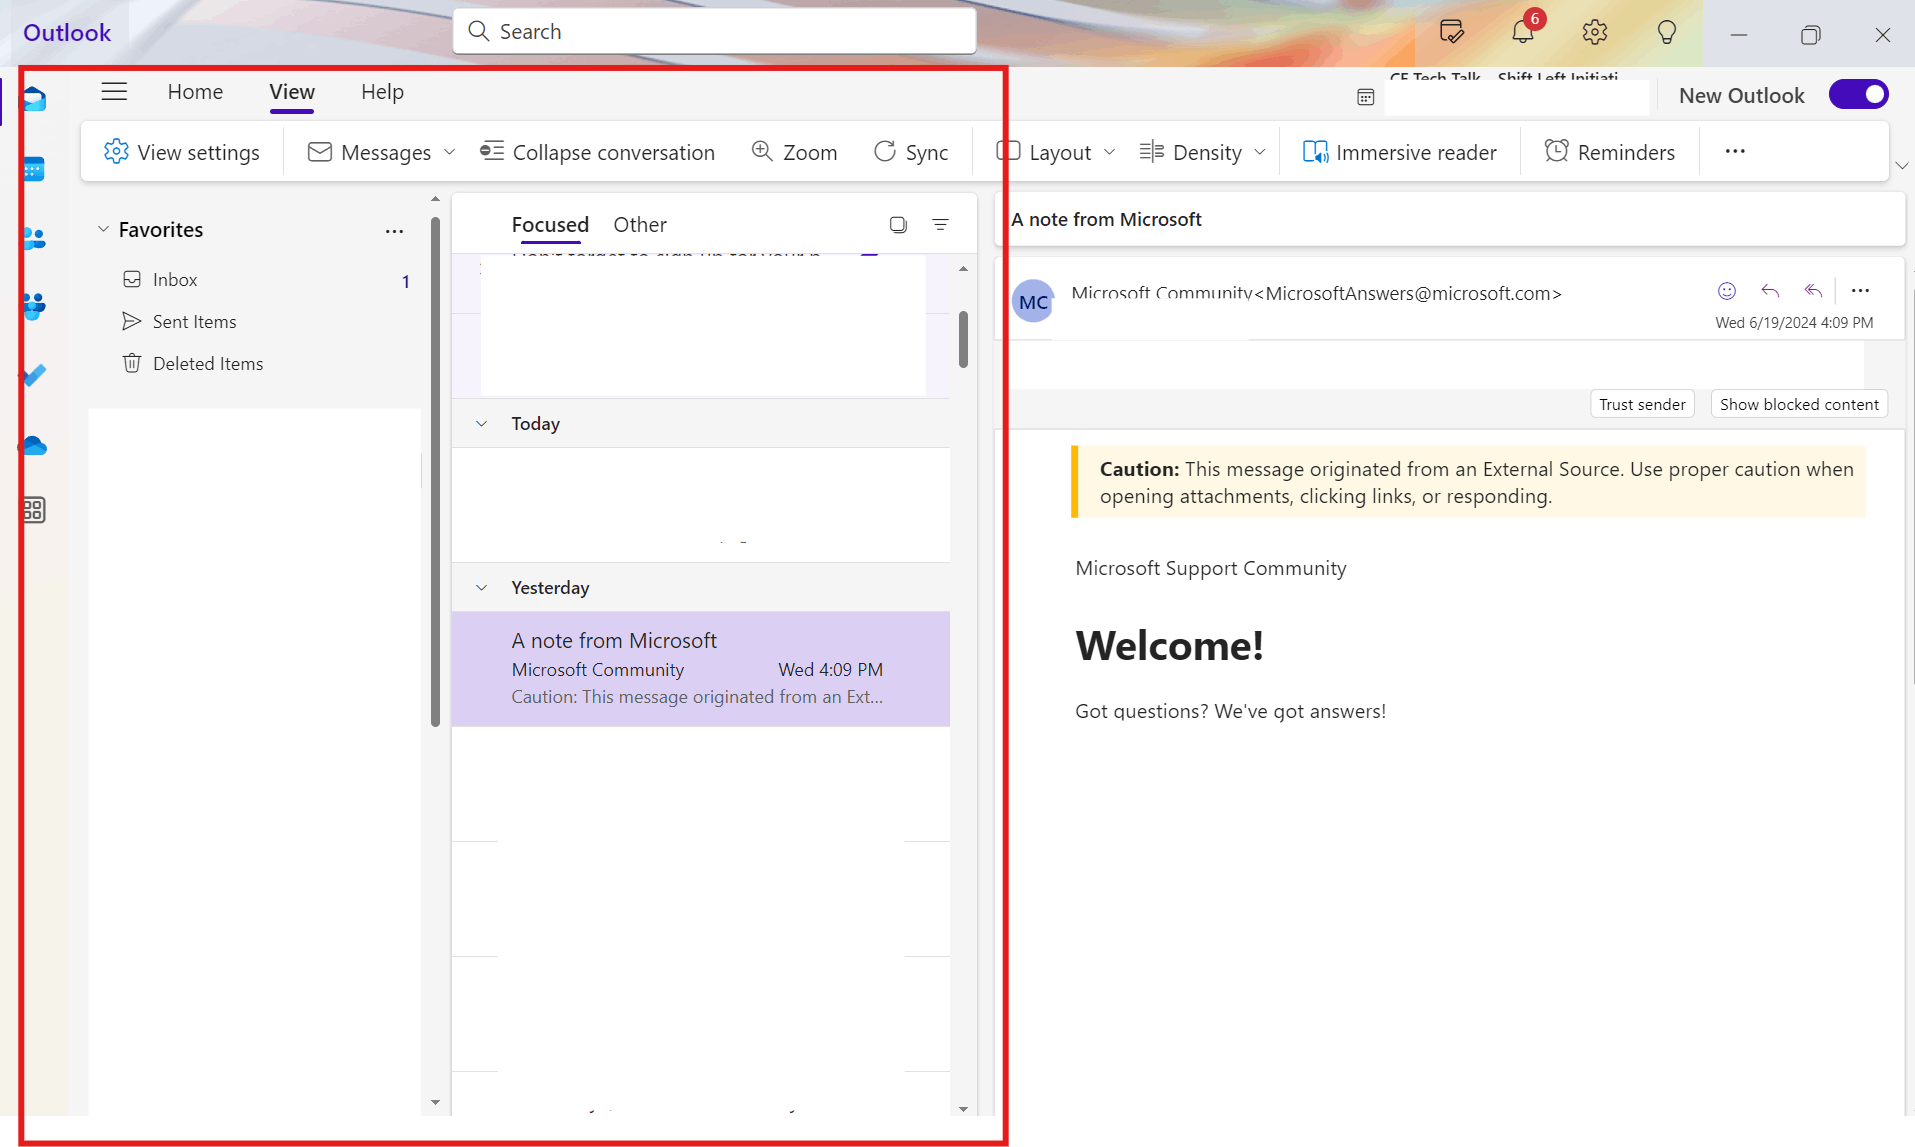The width and height of the screenshot is (1915, 1147).
Task: Open the Calendar app in sidebar
Action: [34, 169]
